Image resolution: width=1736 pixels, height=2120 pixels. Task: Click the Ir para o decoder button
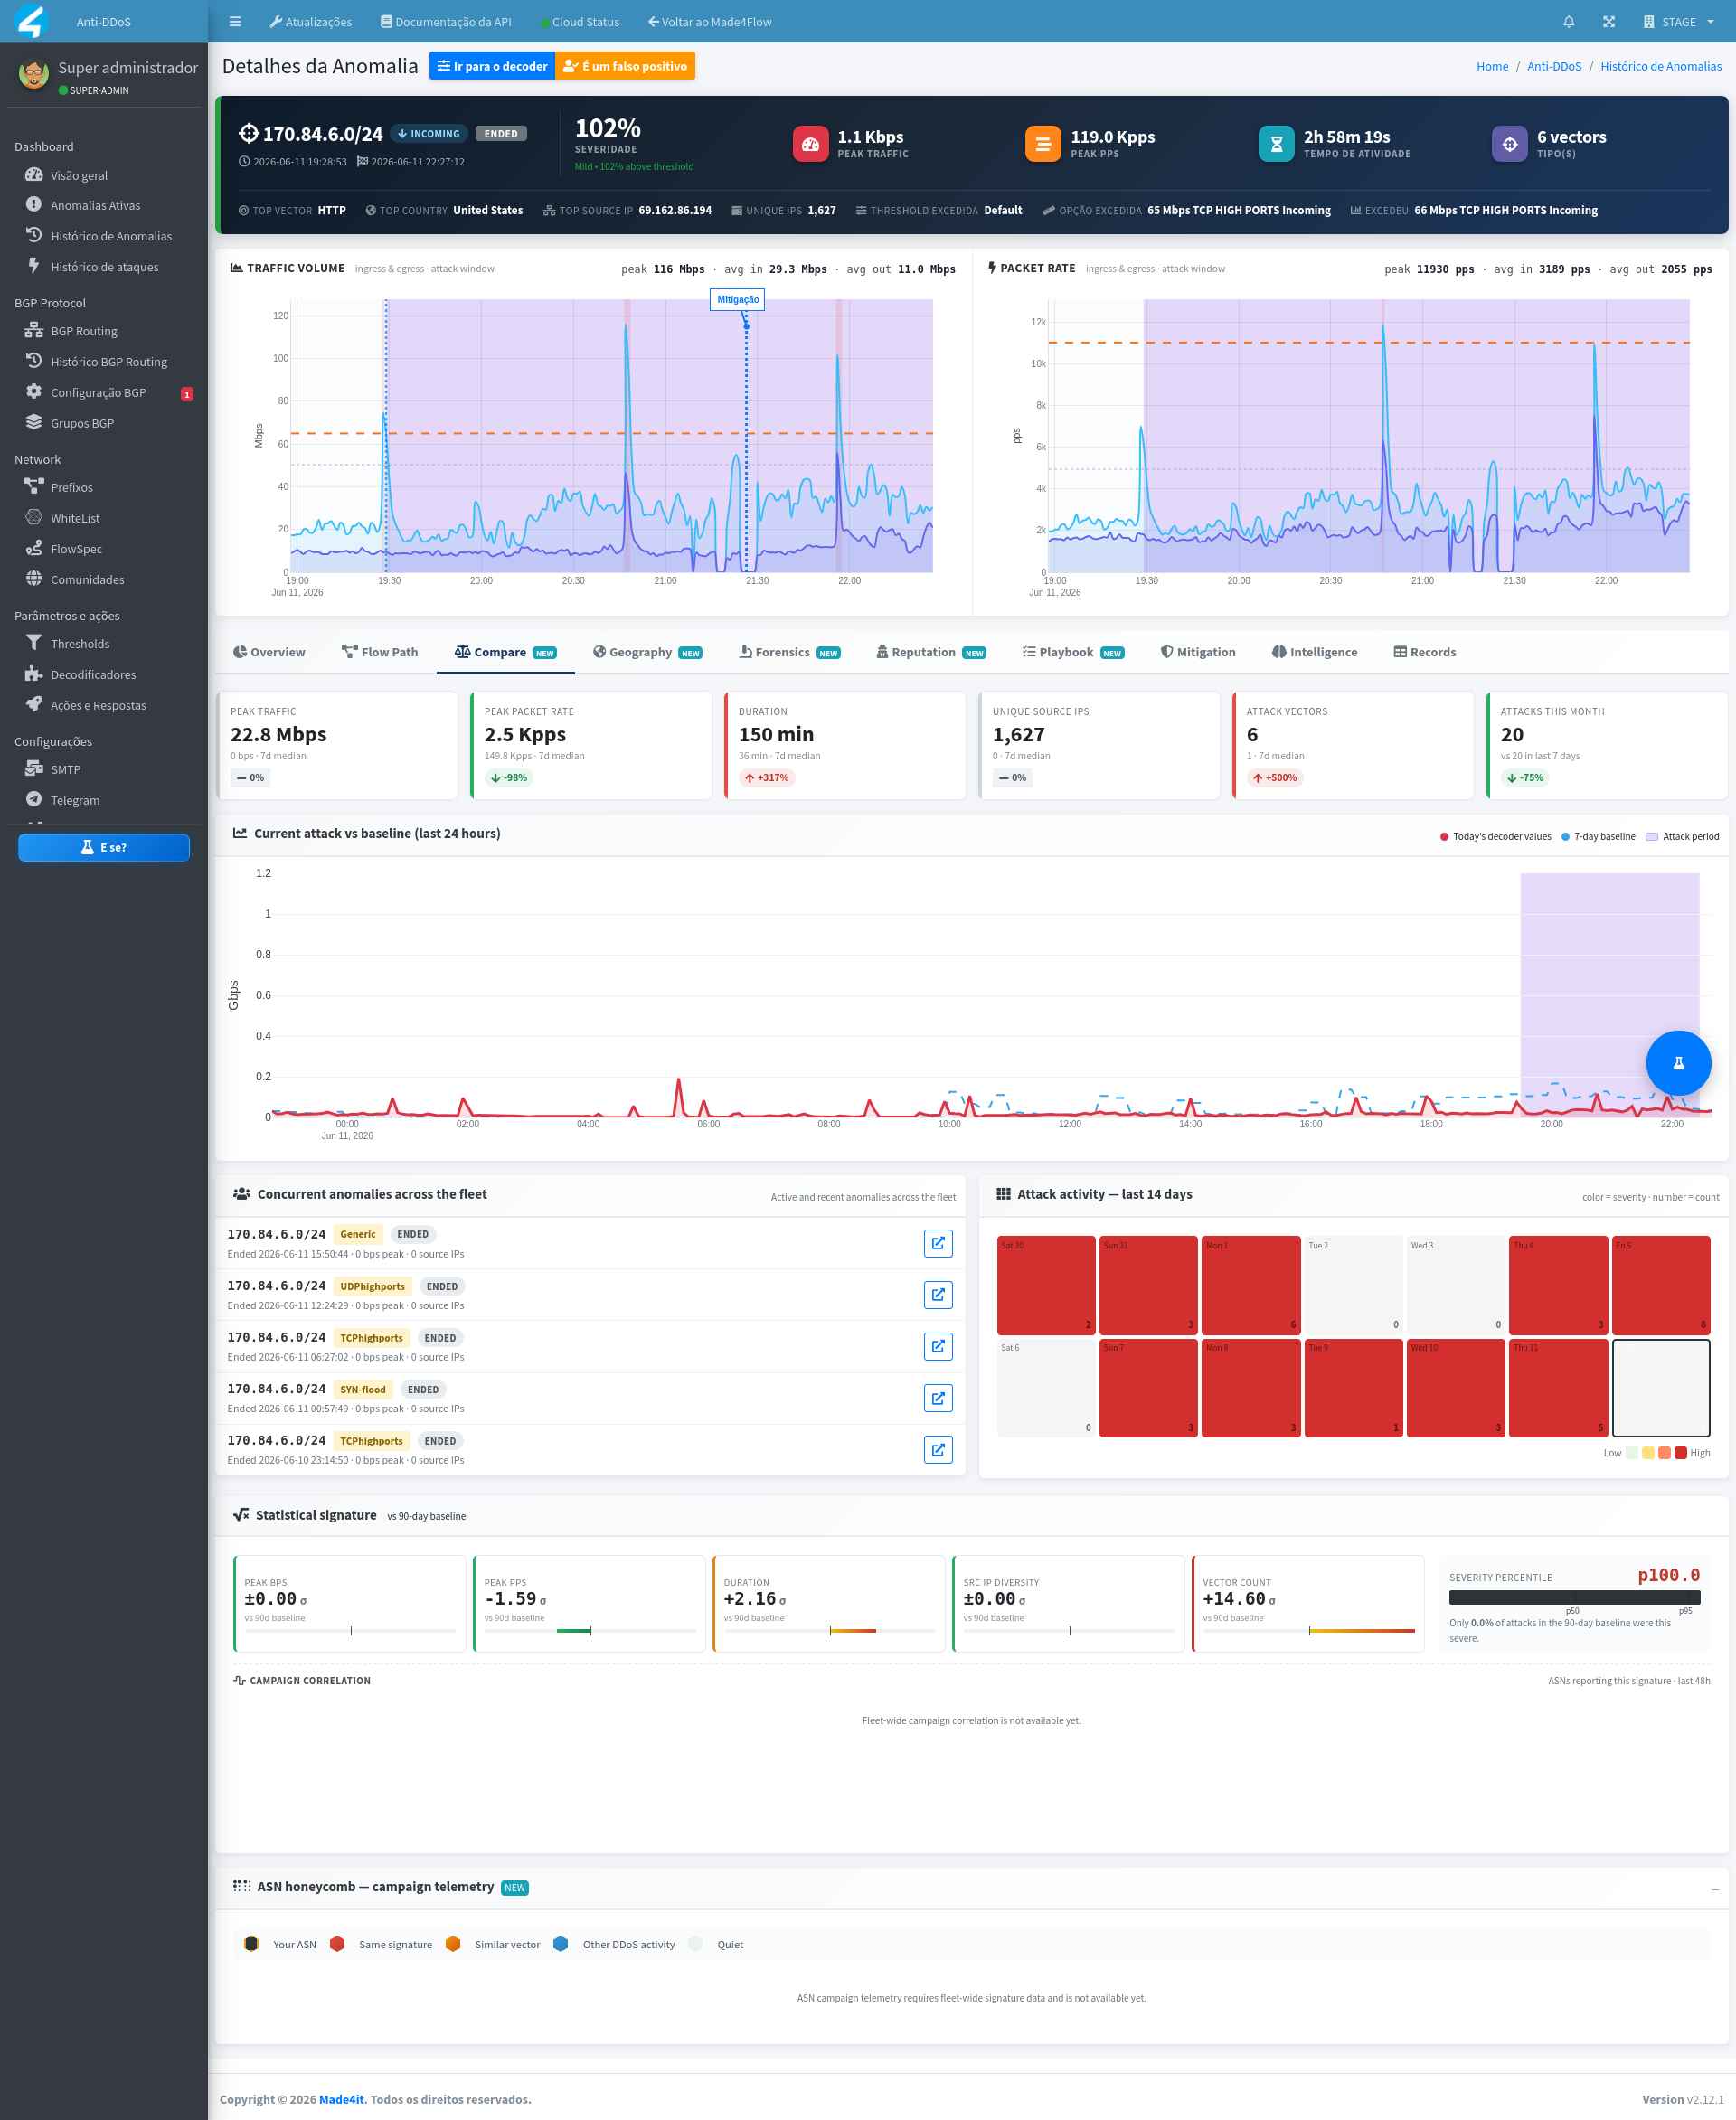492,66
